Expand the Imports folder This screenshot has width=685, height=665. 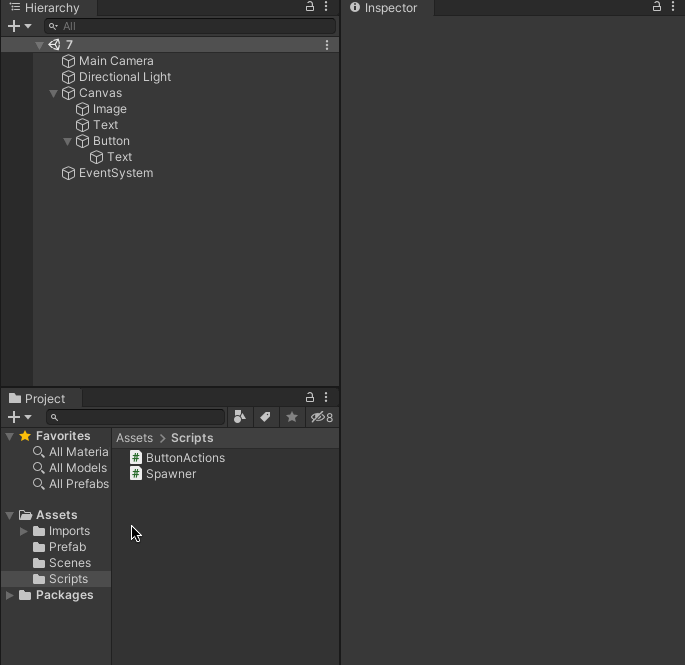[x=24, y=531]
